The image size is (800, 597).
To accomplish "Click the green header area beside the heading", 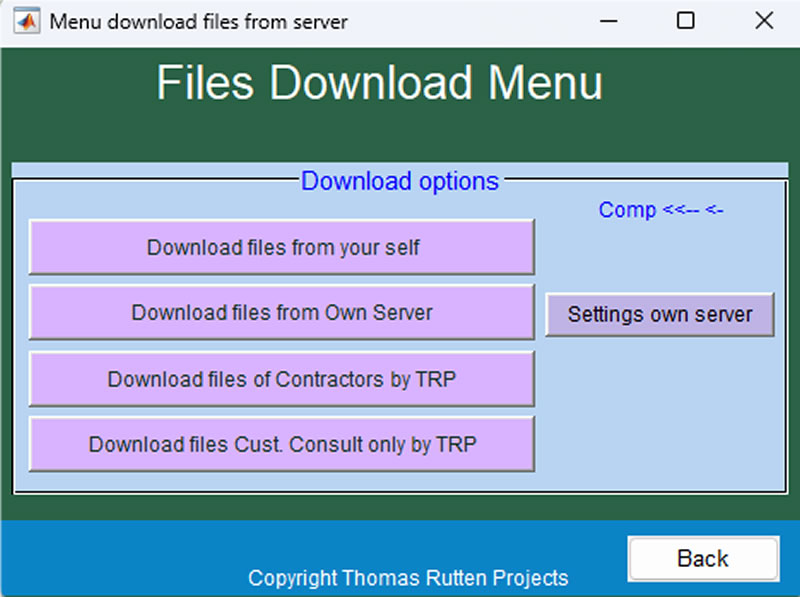I will (700, 90).
